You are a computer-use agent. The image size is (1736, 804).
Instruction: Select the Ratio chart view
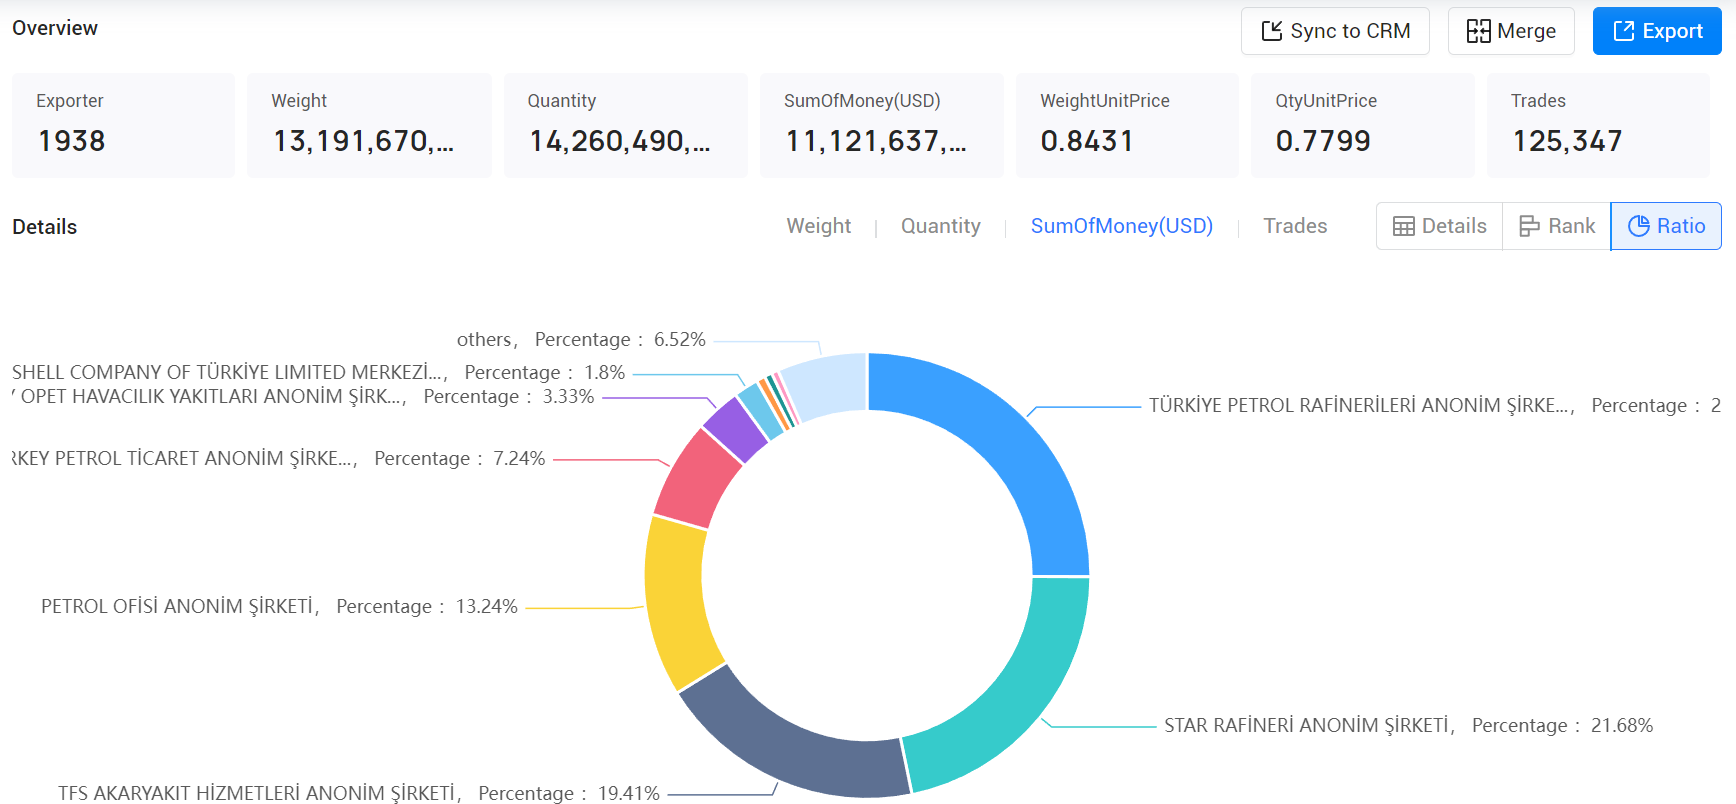click(x=1666, y=226)
